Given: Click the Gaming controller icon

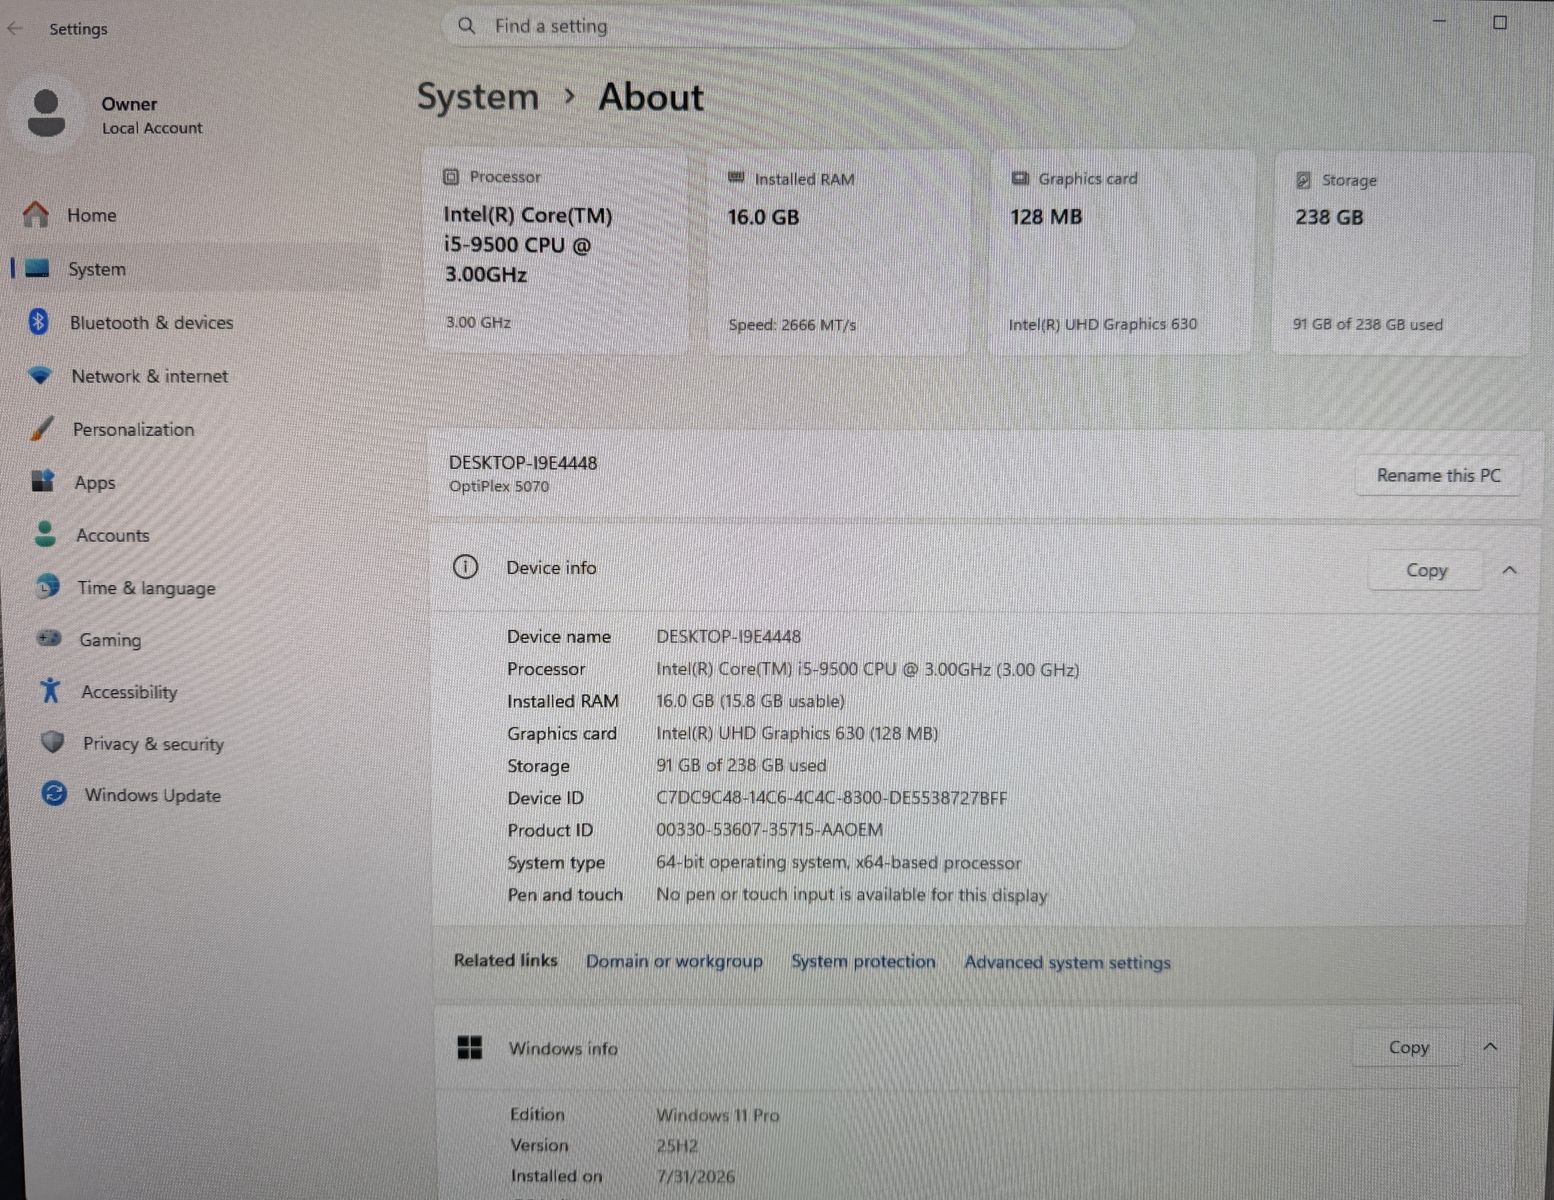Looking at the screenshot, I should (x=49, y=638).
